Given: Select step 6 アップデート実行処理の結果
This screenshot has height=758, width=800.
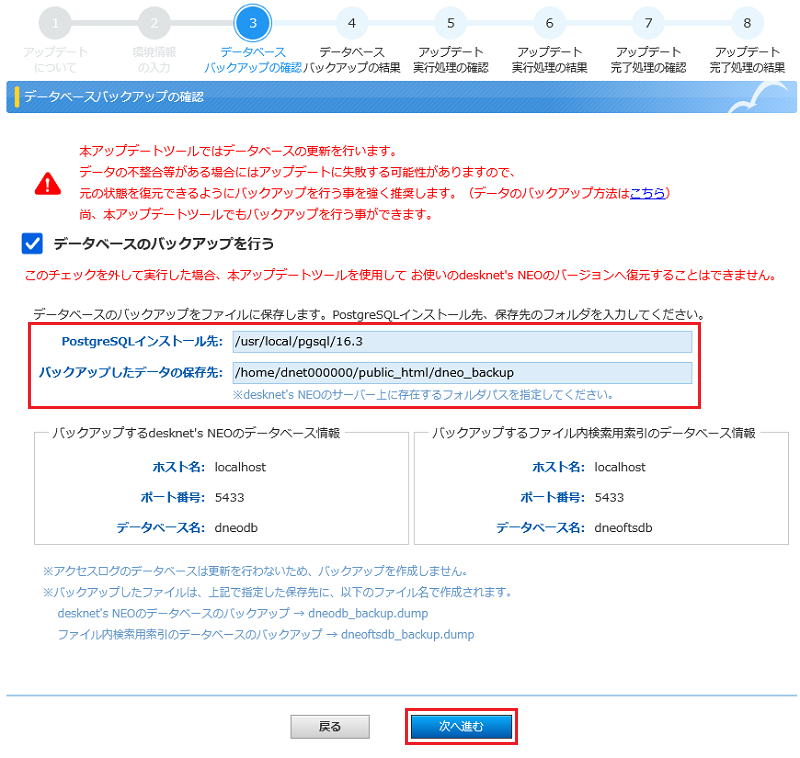Looking at the screenshot, I should click(x=549, y=22).
